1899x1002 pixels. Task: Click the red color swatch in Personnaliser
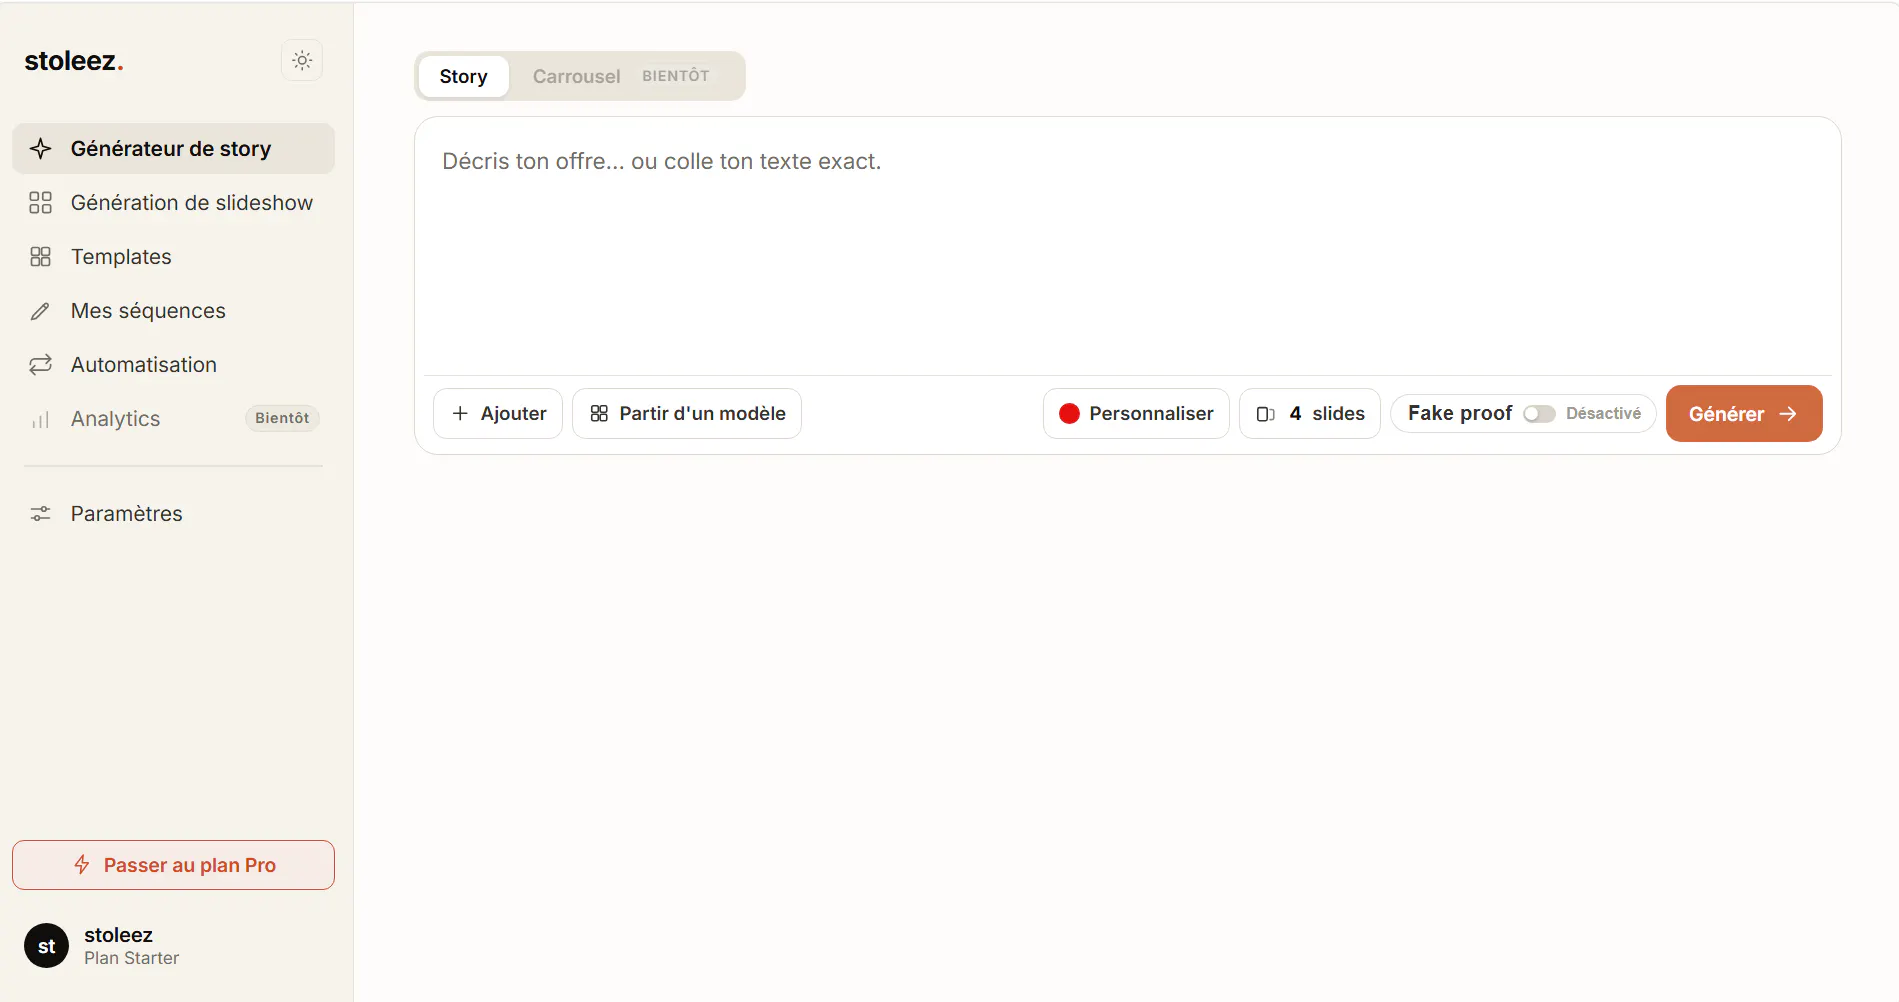pos(1069,414)
